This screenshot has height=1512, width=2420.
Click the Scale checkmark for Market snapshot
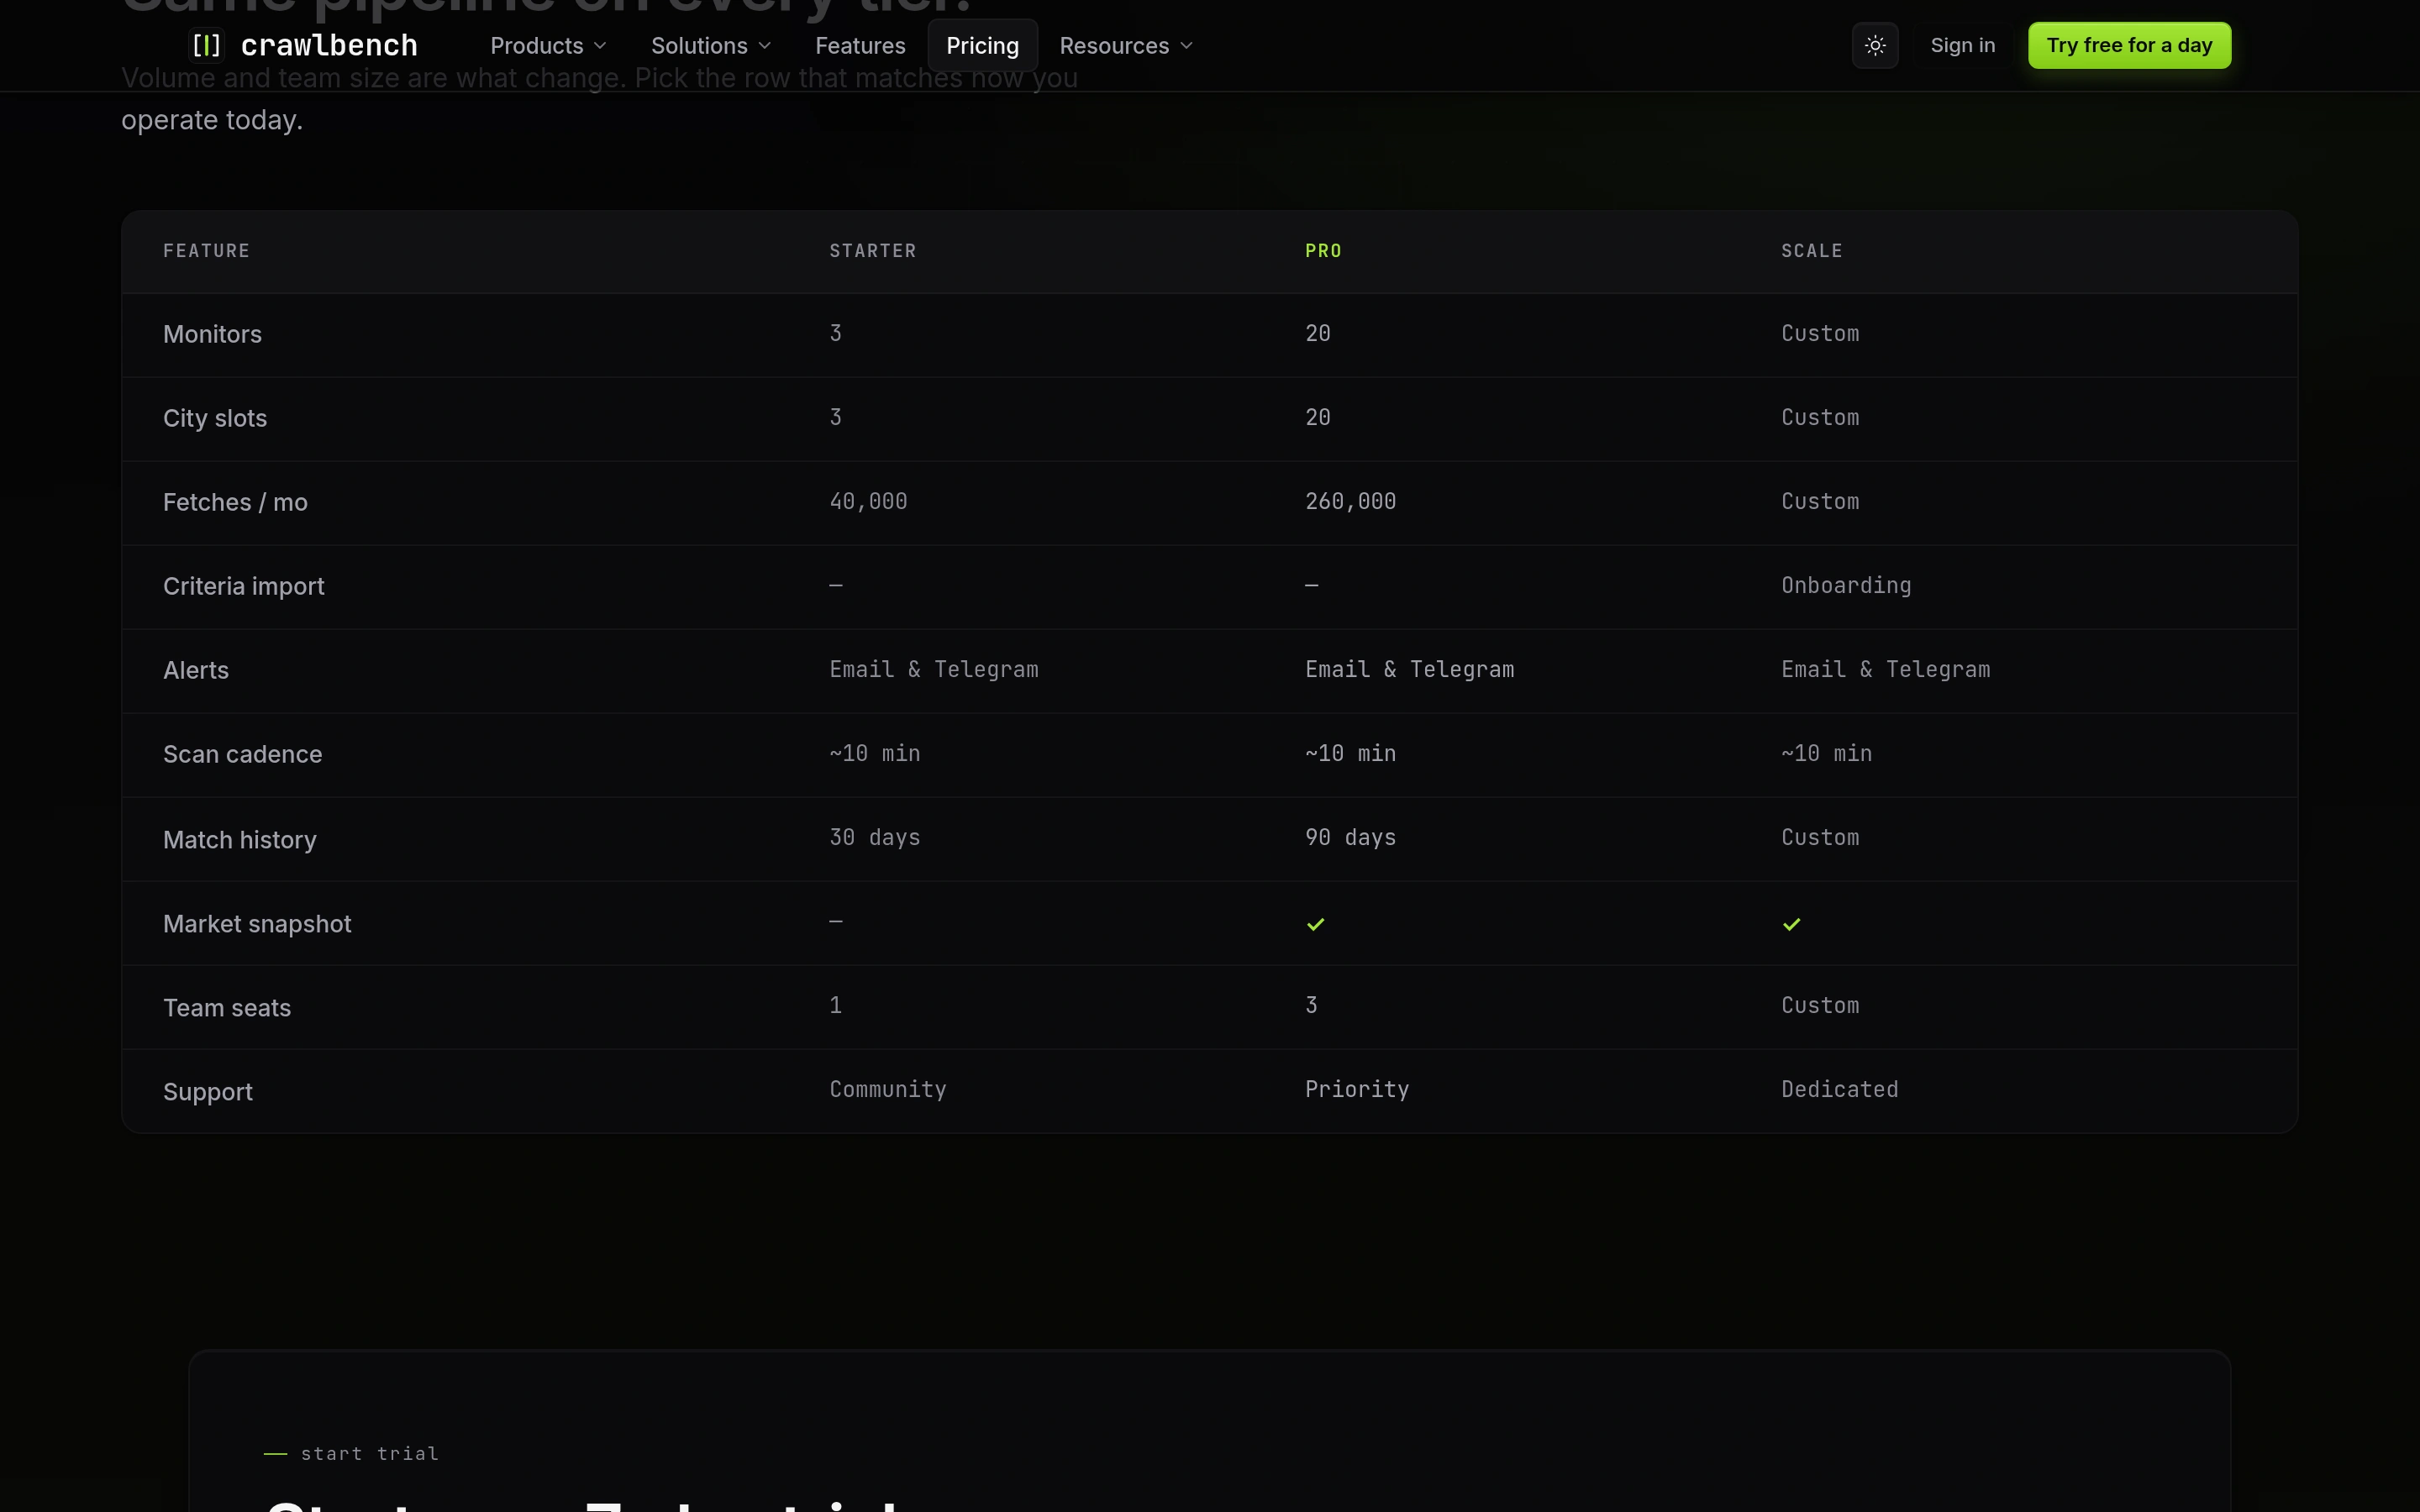[x=1791, y=924]
